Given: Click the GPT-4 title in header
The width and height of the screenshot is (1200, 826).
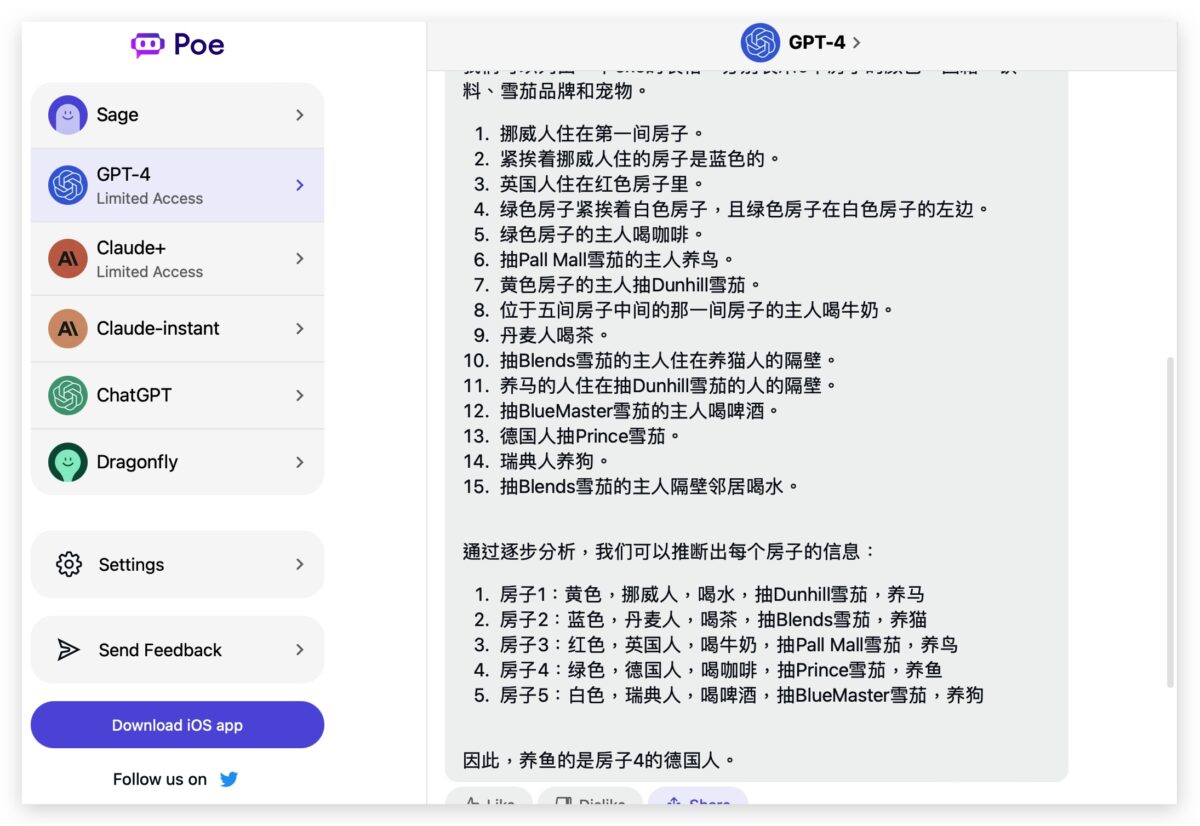Looking at the screenshot, I should click(x=816, y=43).
